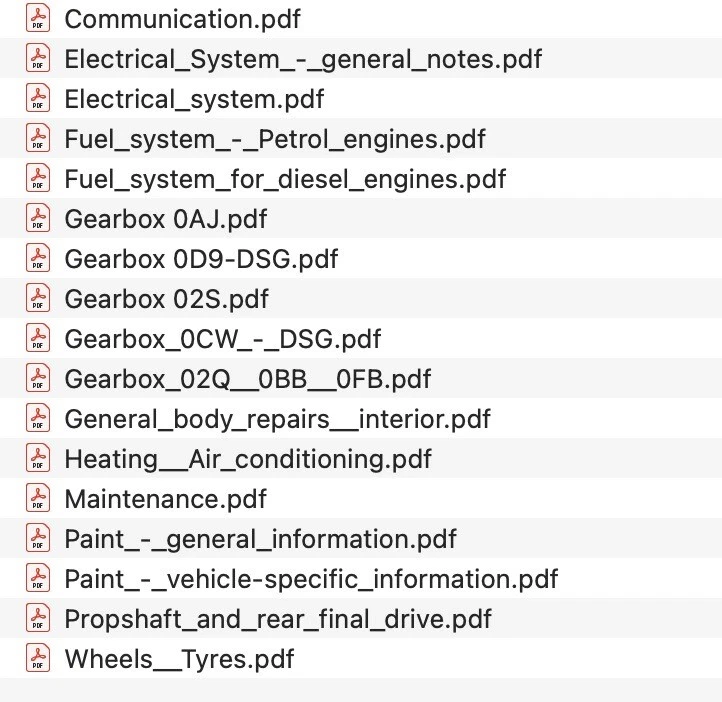Click the PDF icon for Wheels__Tyres.pdf
Image resolution: width=722 pixels, height=702 pixels.
click(38, 658)
